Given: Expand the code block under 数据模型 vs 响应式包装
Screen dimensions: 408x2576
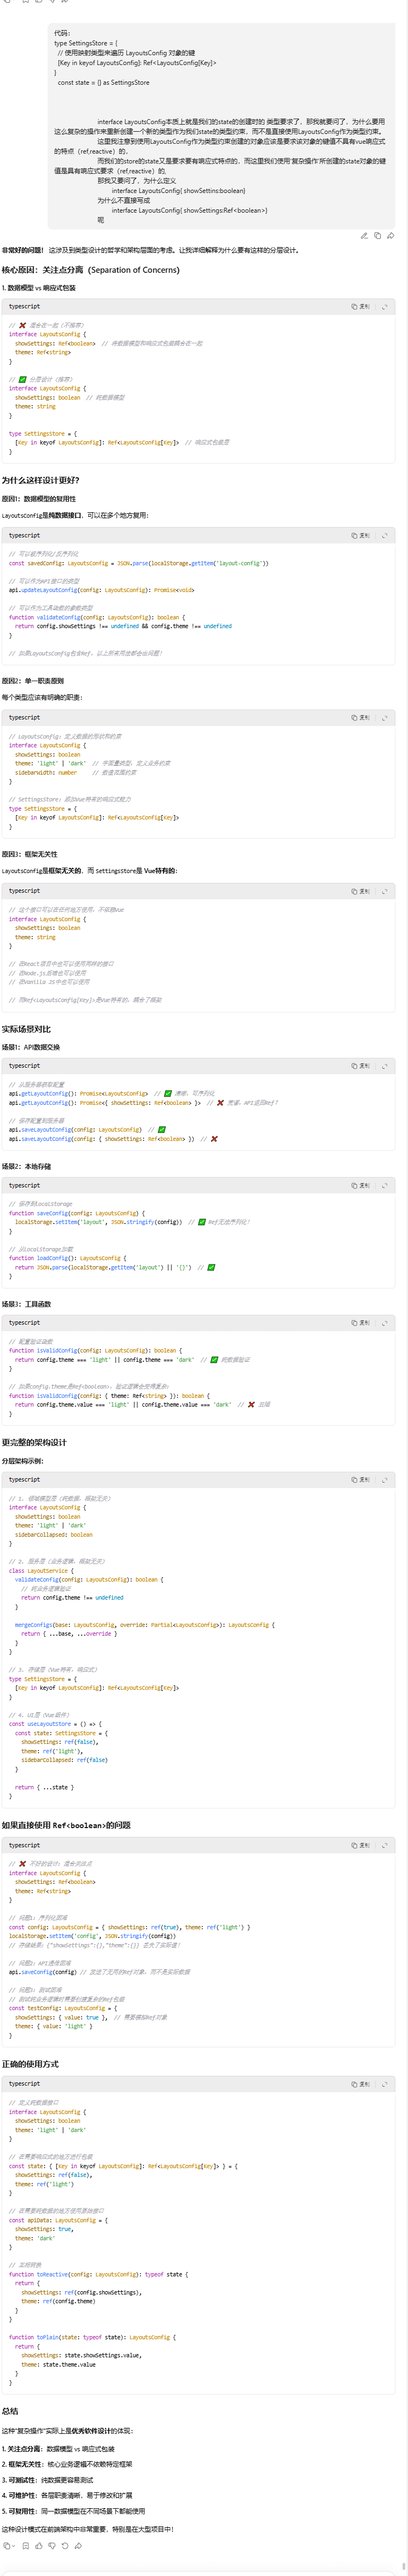Looking at the screenshot, I should (x=384, y=307).
